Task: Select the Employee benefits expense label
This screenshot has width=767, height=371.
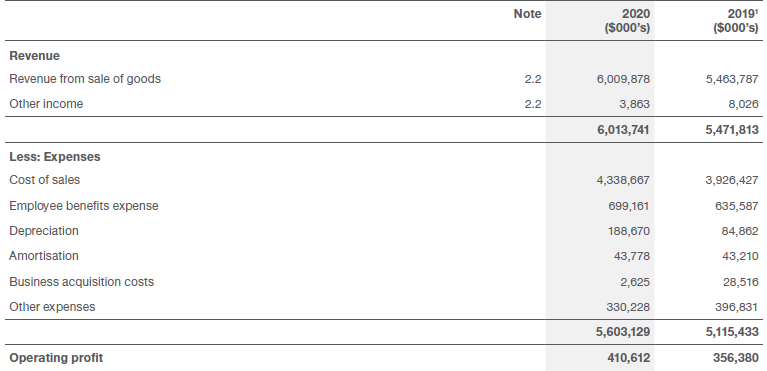Action: coord(84,206)
